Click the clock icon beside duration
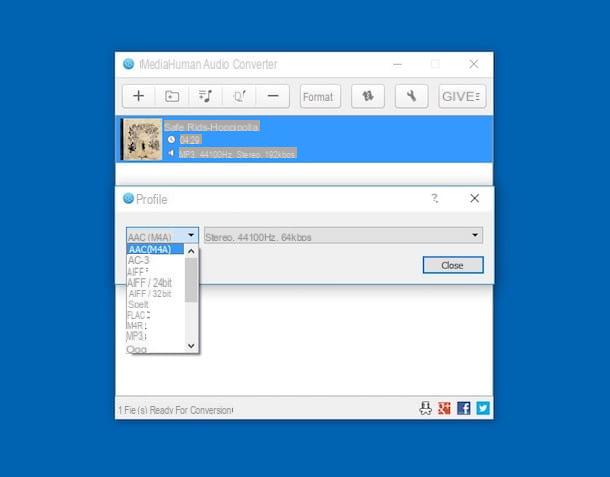The image size is (610, 477). click(171, 139)
